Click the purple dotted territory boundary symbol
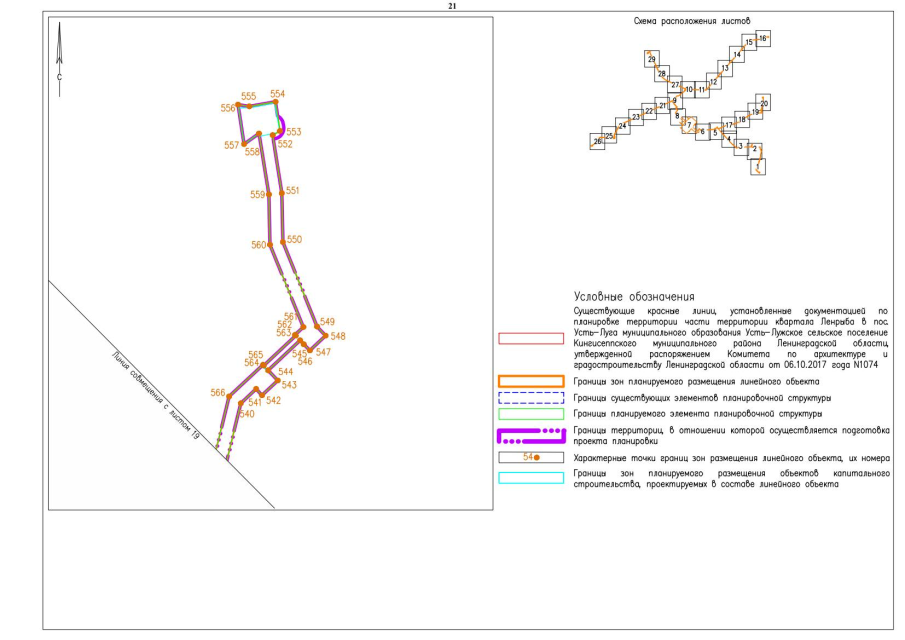Viewport: 905px width, 640px height. point(534,435)
